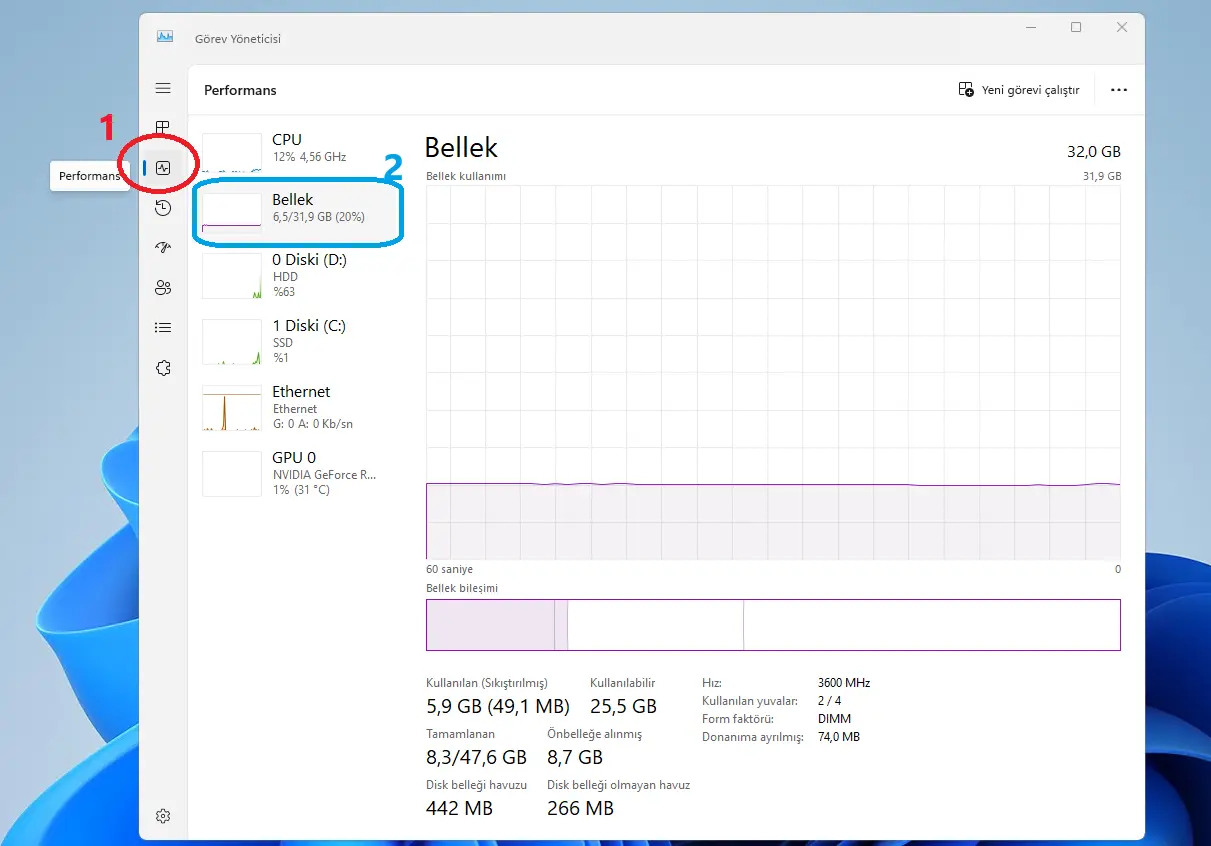1211x846 pixels.
Task: Open the Services puzzle icon page
Action: pyautogui.click(x=163, y=368)
